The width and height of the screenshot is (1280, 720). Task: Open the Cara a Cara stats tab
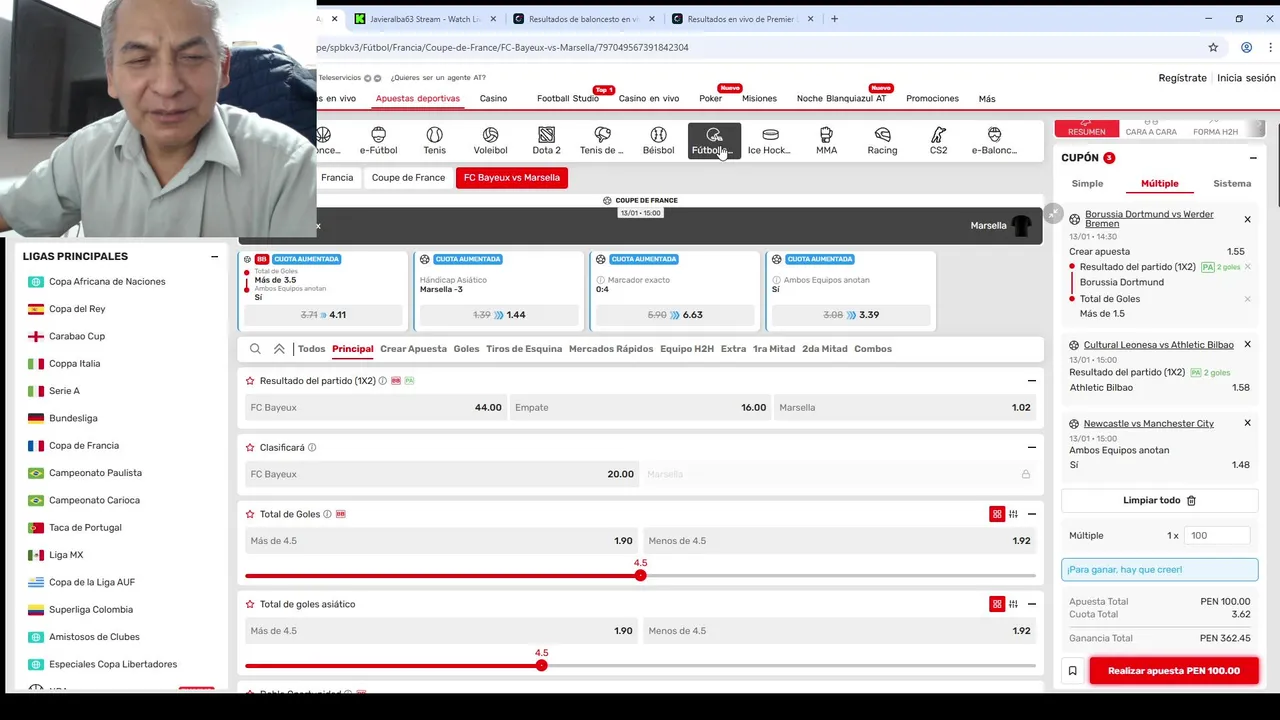pyautogui.click(x=1151, y=128)
